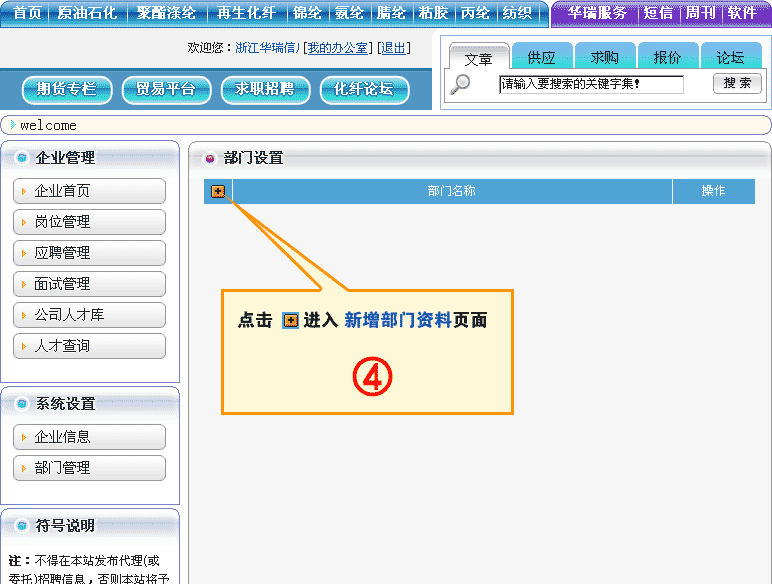
Task: Click the 符号说明 panel header icon
Action: pos(22,526)
